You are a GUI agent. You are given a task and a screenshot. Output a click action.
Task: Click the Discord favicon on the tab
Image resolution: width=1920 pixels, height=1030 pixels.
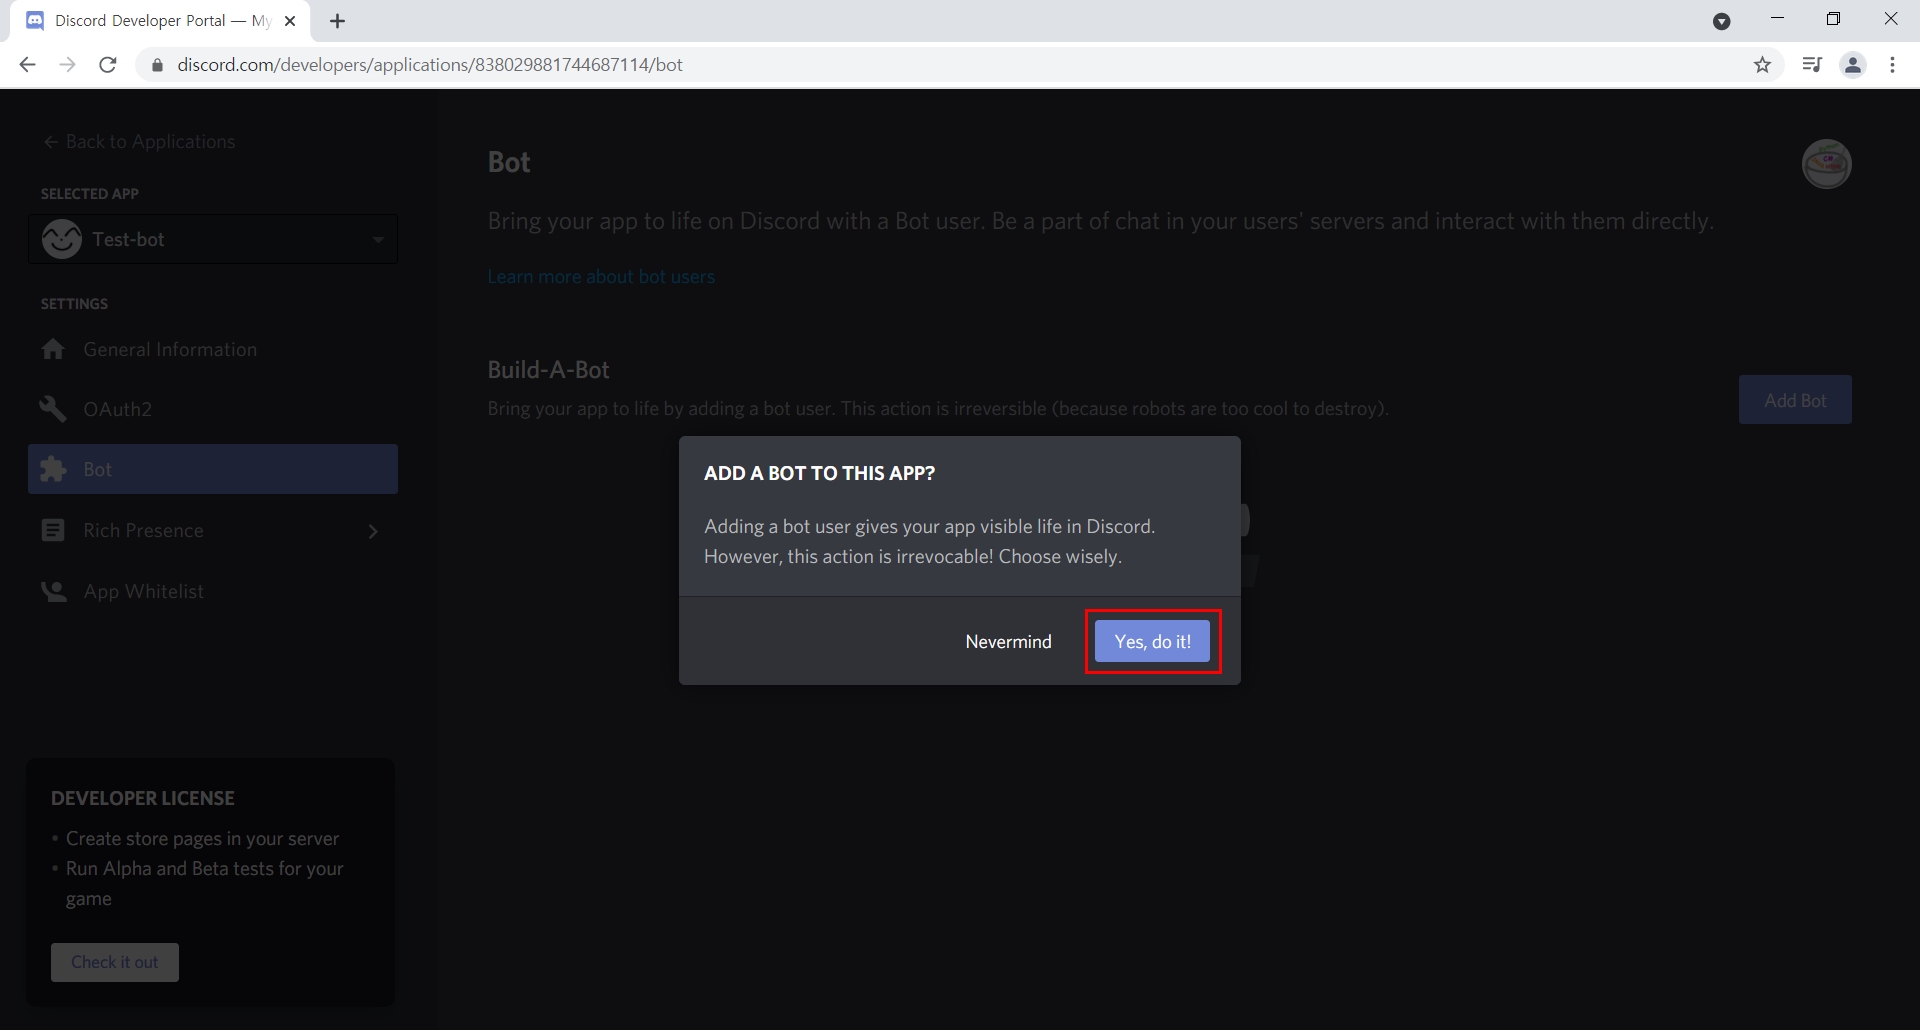tap(35, 21)
